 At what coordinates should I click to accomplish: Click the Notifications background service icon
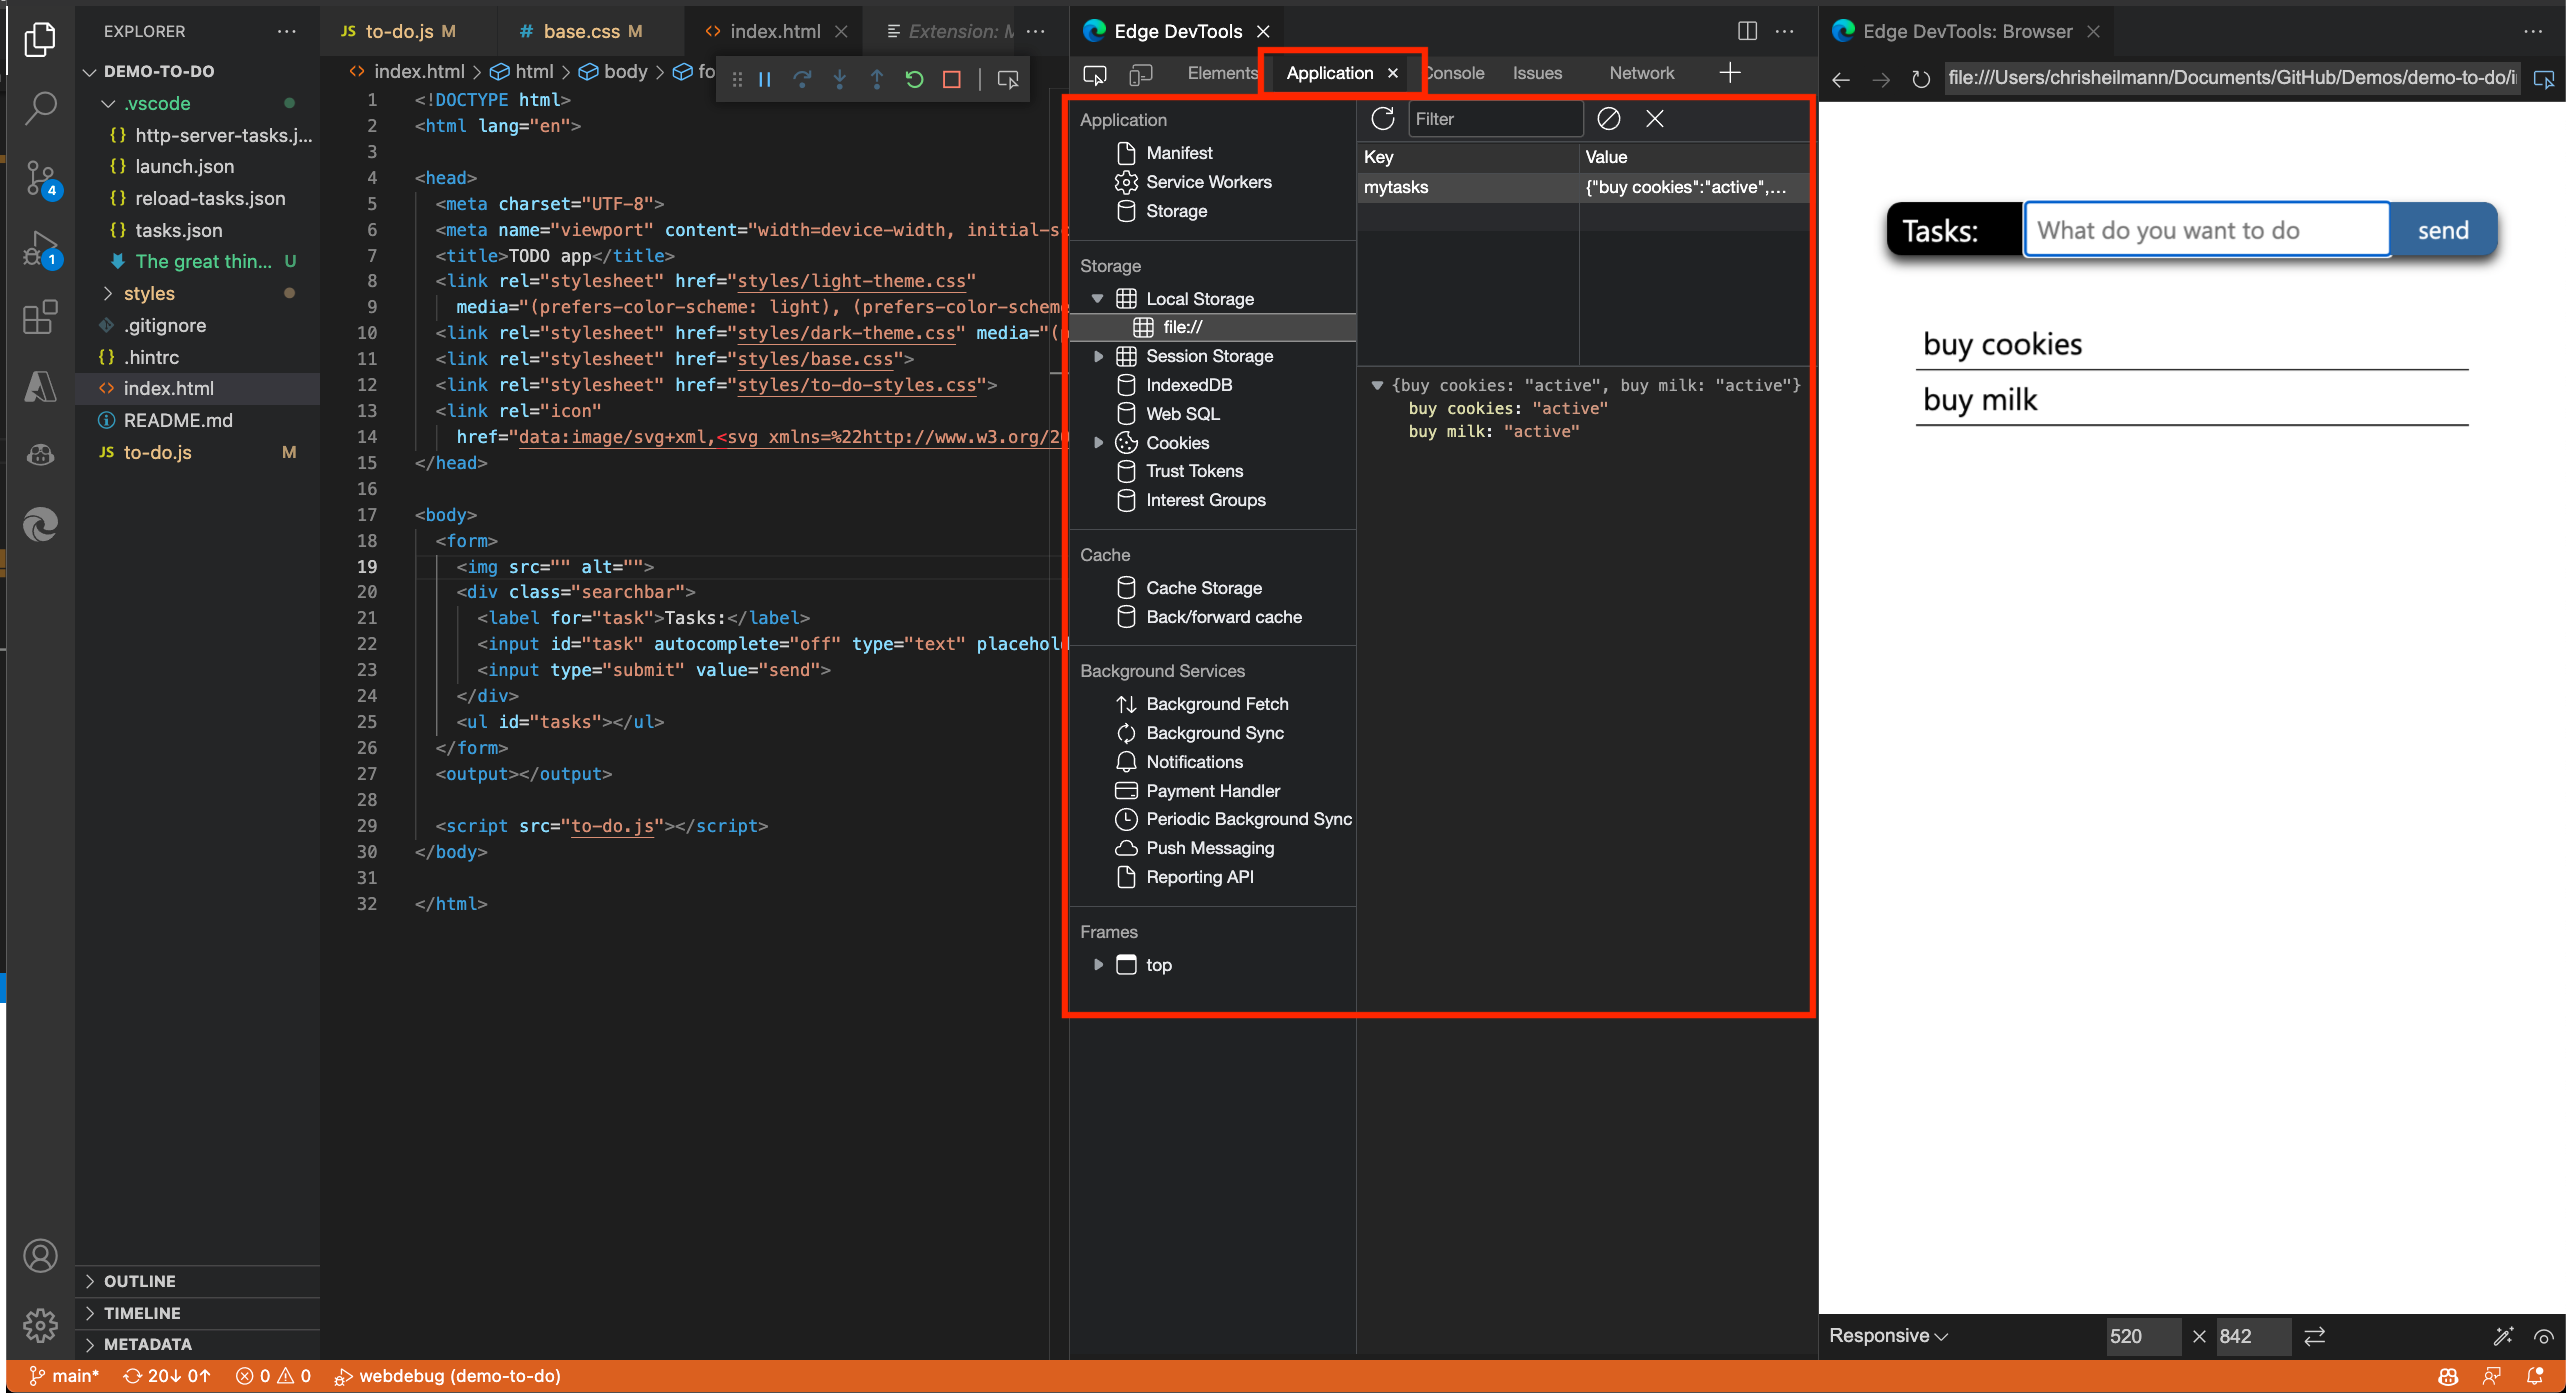tap(1127, 762)
